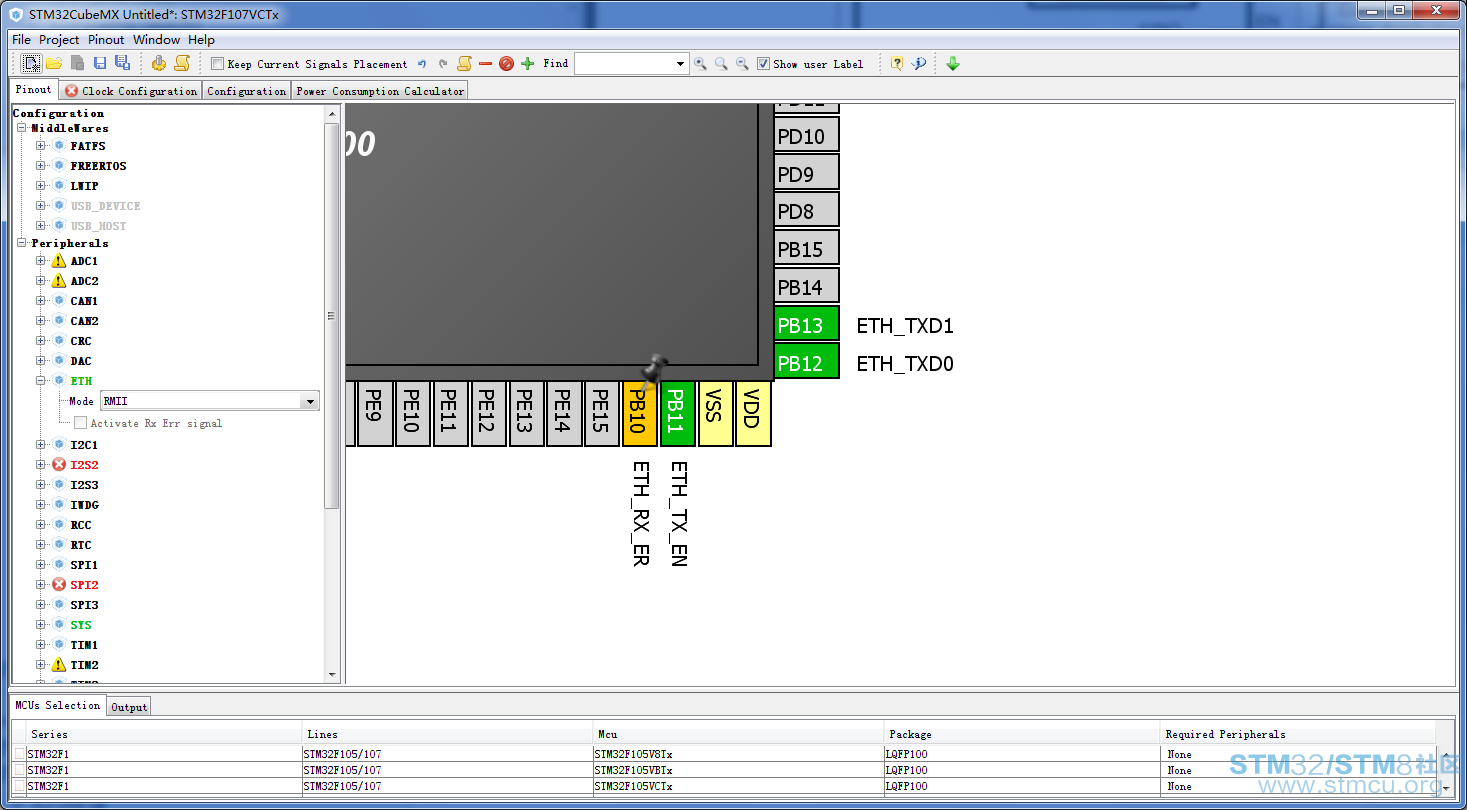The image size is (1467, 810).
Task: Check the STM32F105VBTx row checkbox
Action: (20, 770)
